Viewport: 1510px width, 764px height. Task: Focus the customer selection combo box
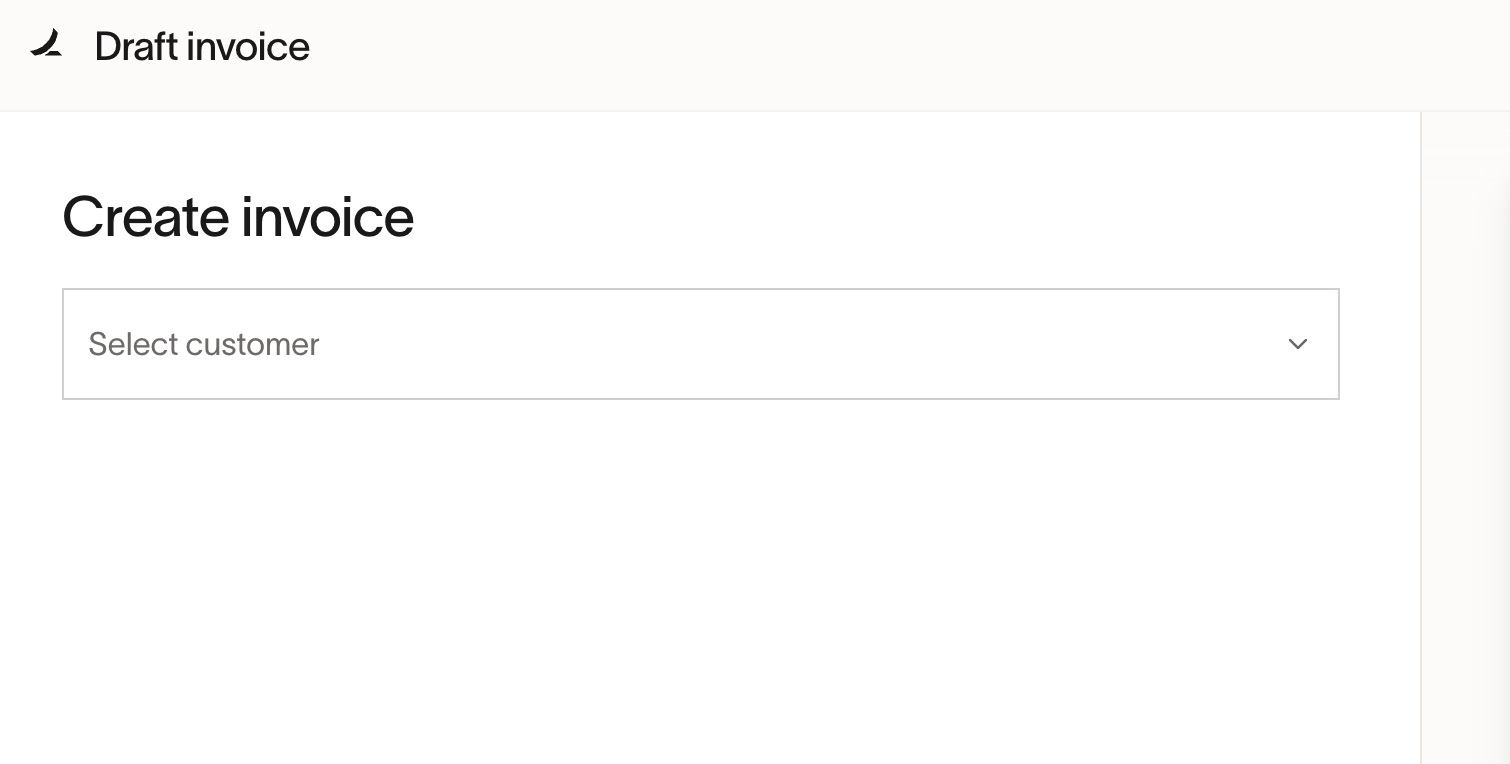[701, 344]
